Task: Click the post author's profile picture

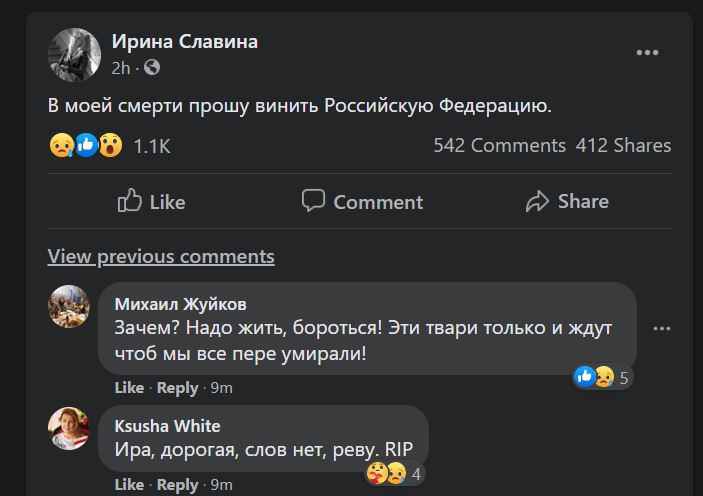Action: coord(75,54)
